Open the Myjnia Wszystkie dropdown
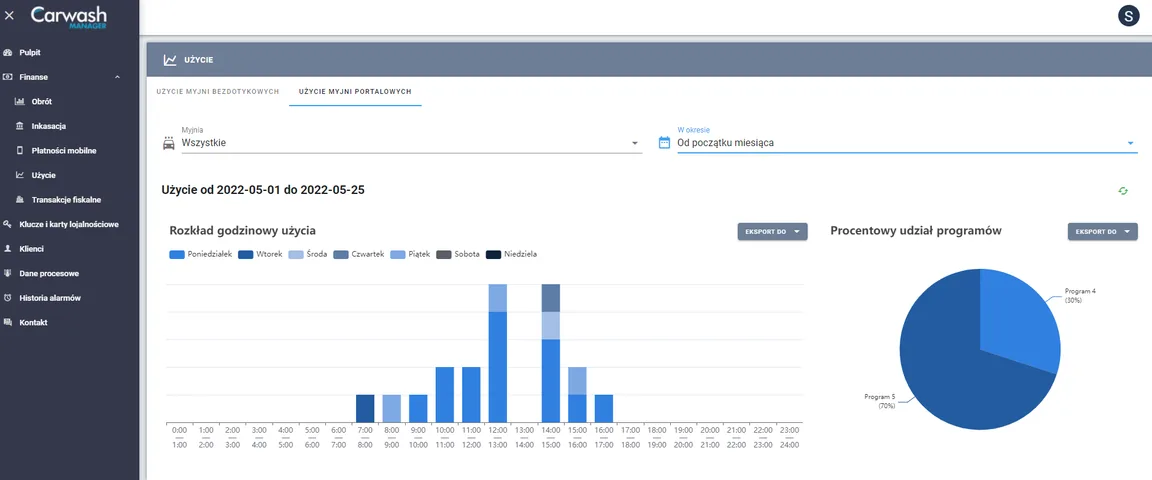Viewport: 1152px width, 480px height. point(411,143)
